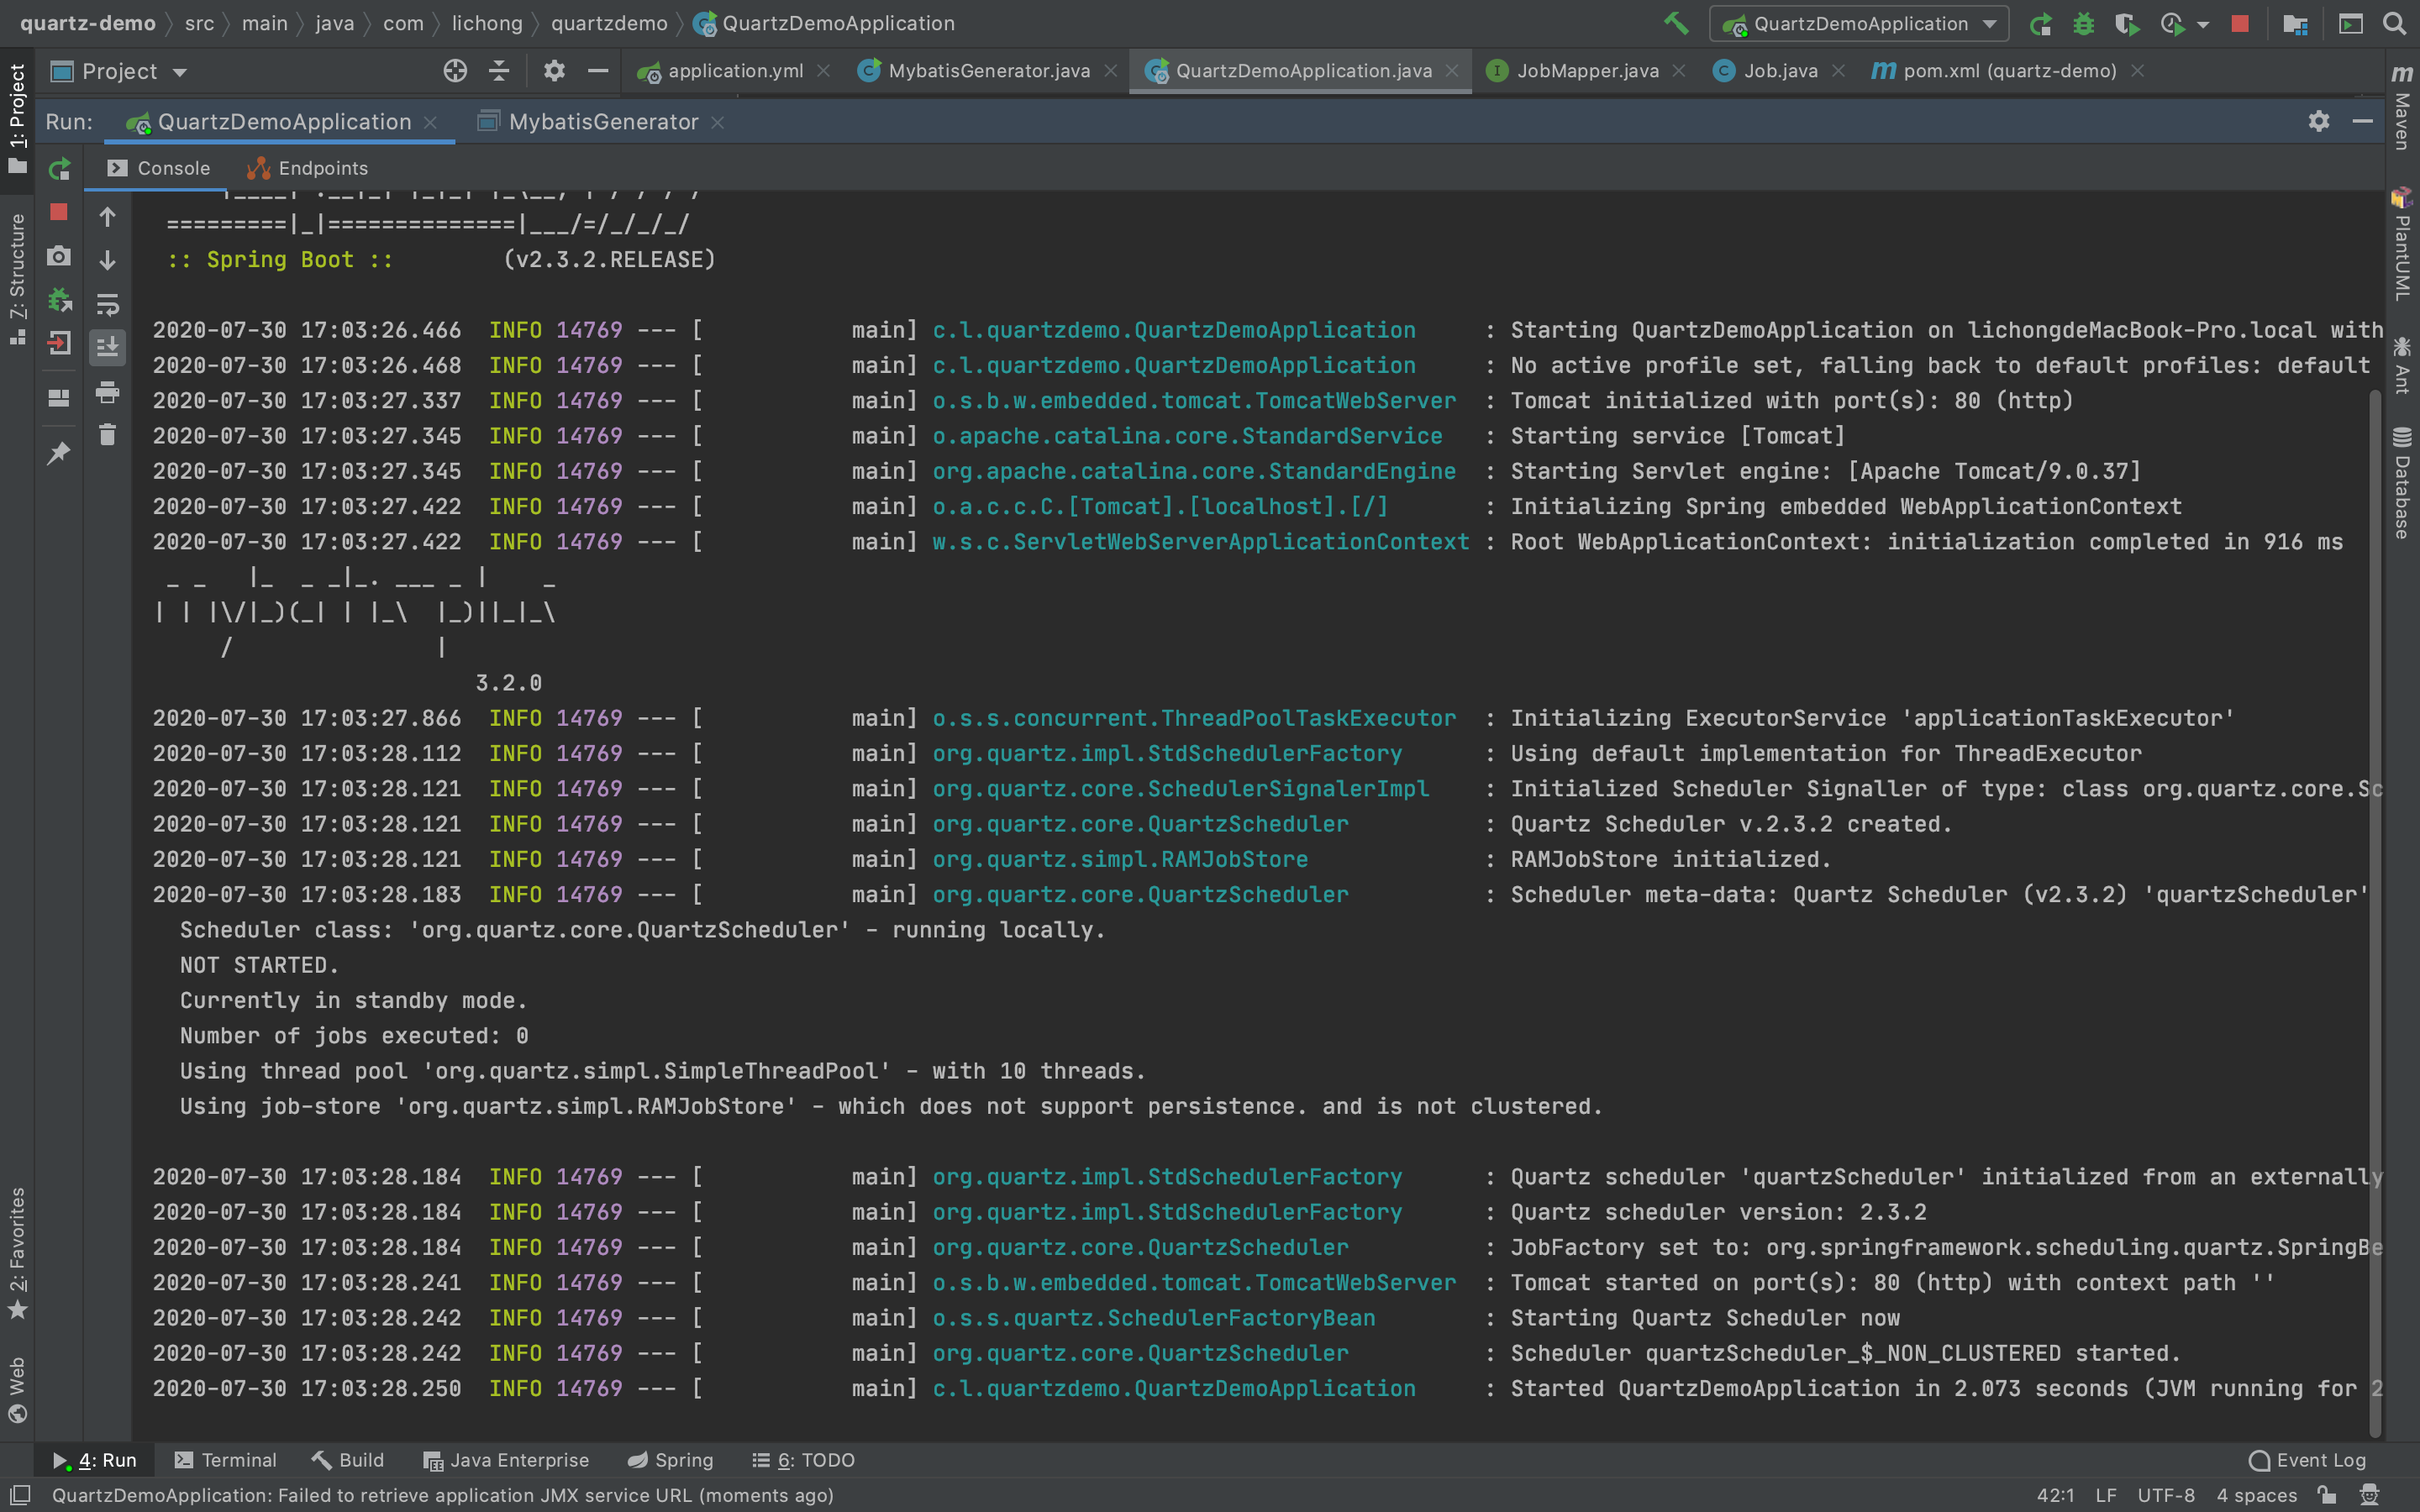Open the profiler run options dropdown arrow

click(2203, 24)
